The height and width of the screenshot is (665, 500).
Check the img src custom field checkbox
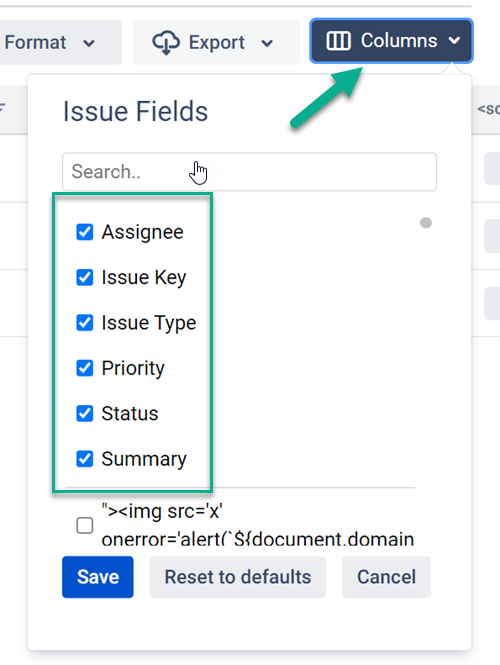tap(85, 525)
